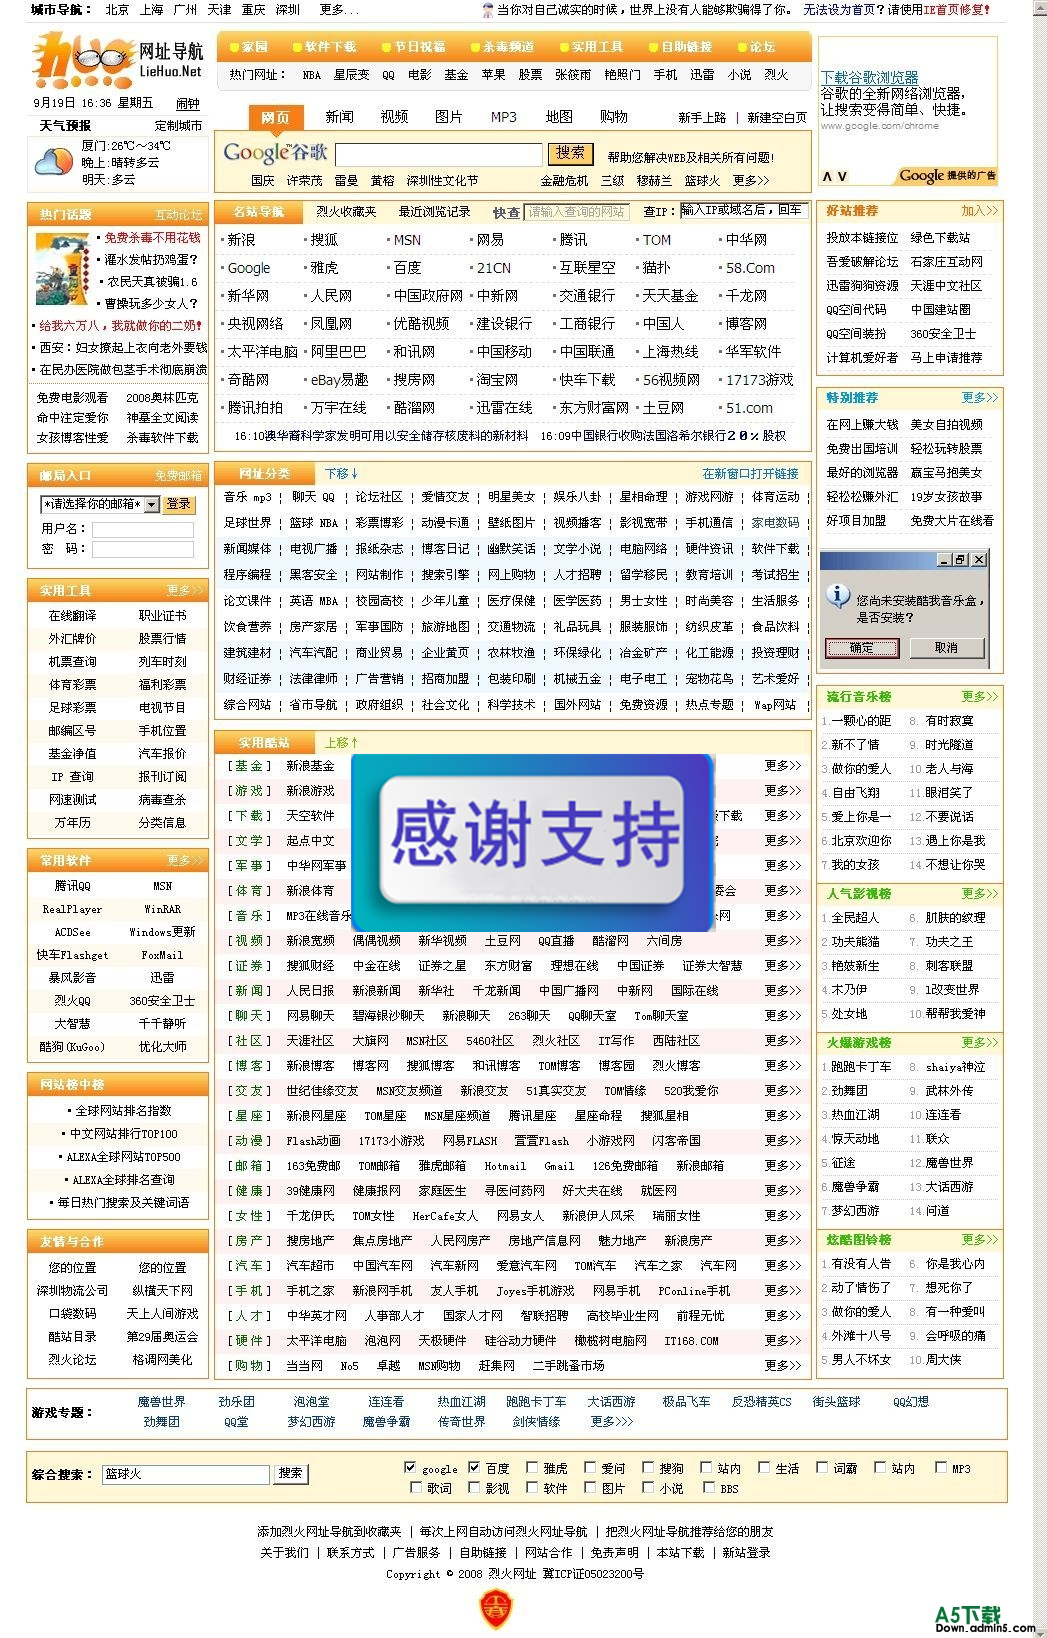Expand 更多>> in 特别推荐 header
The height and width of the screenshot is (1638, 1047).
pyautogui.click(x=979, y=397)
